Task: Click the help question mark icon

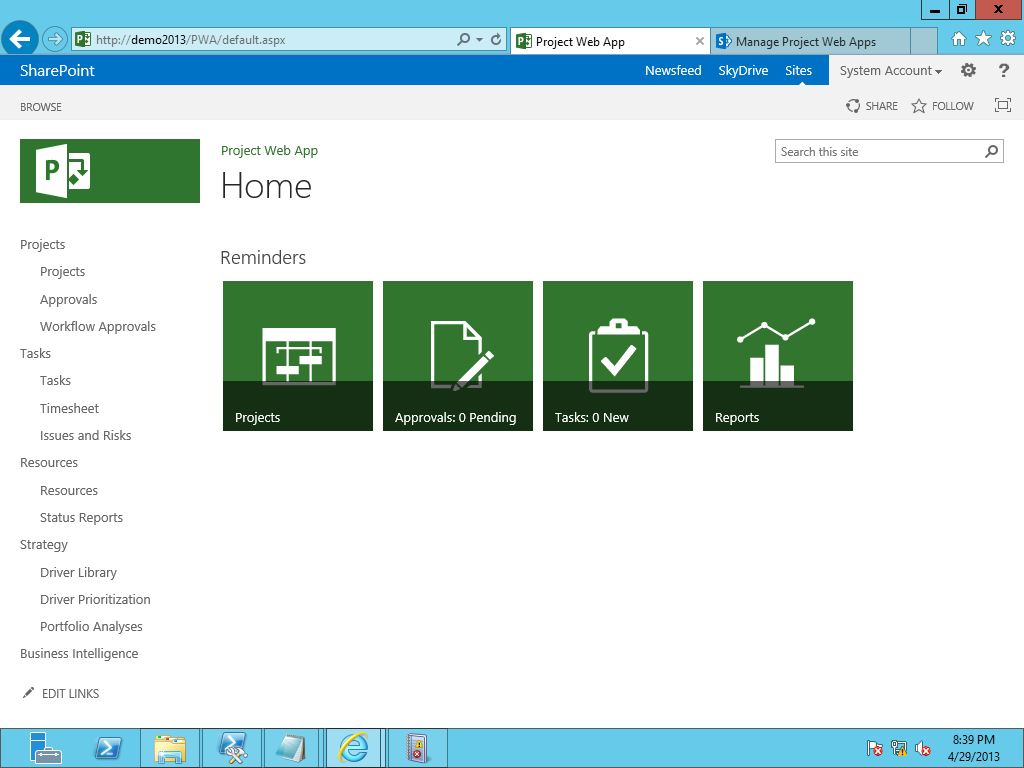Action: click(x=1004, y=71)
